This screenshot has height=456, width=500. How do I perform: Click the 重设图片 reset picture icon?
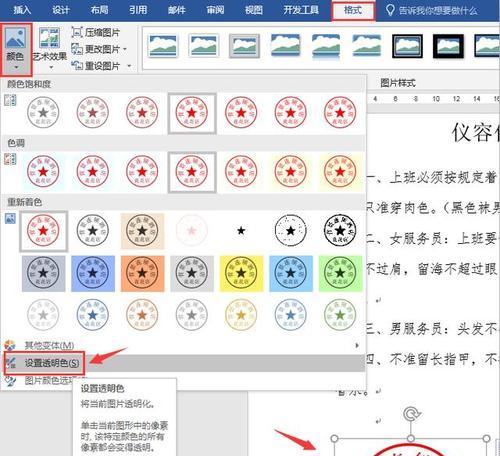(x=77, y=65)
